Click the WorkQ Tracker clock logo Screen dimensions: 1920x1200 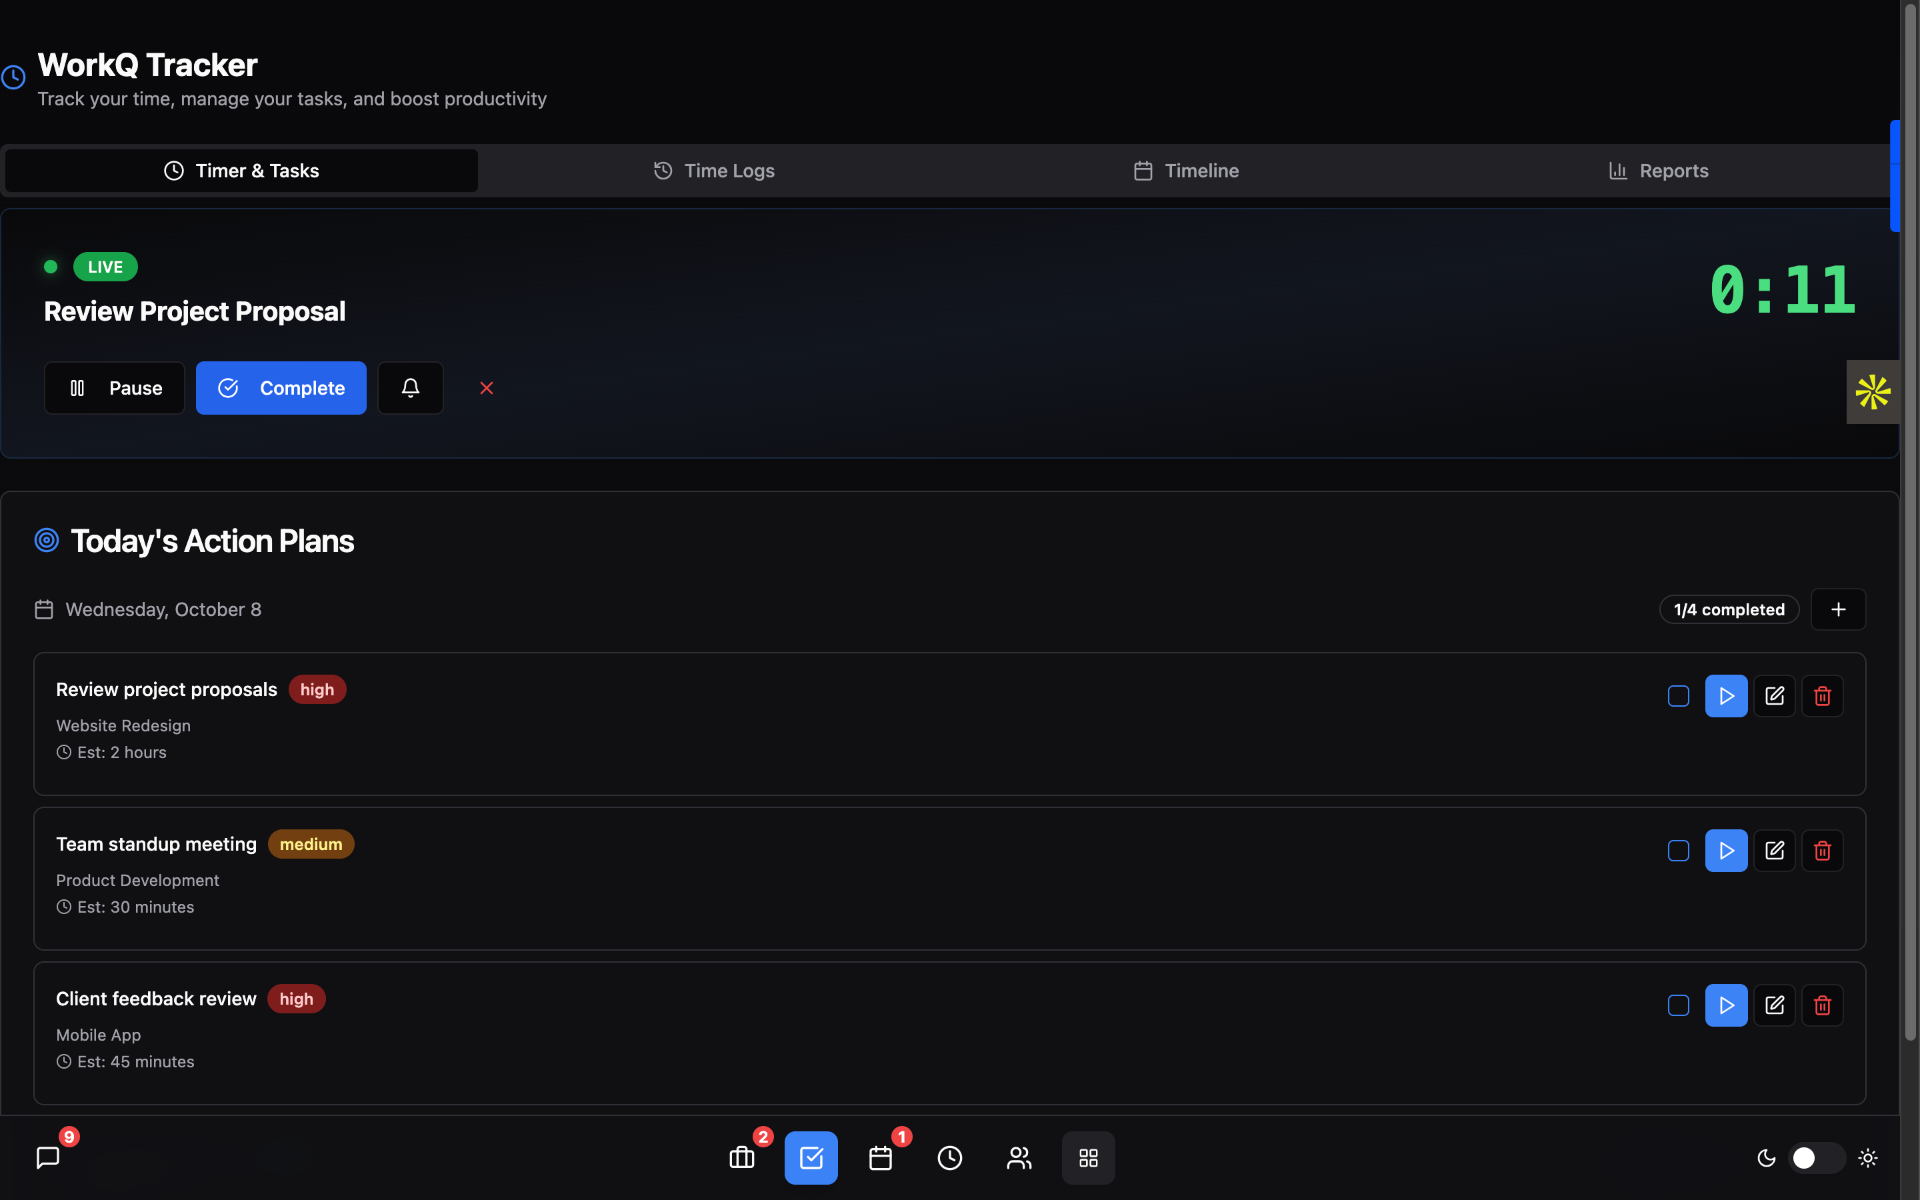coord(13,77)
